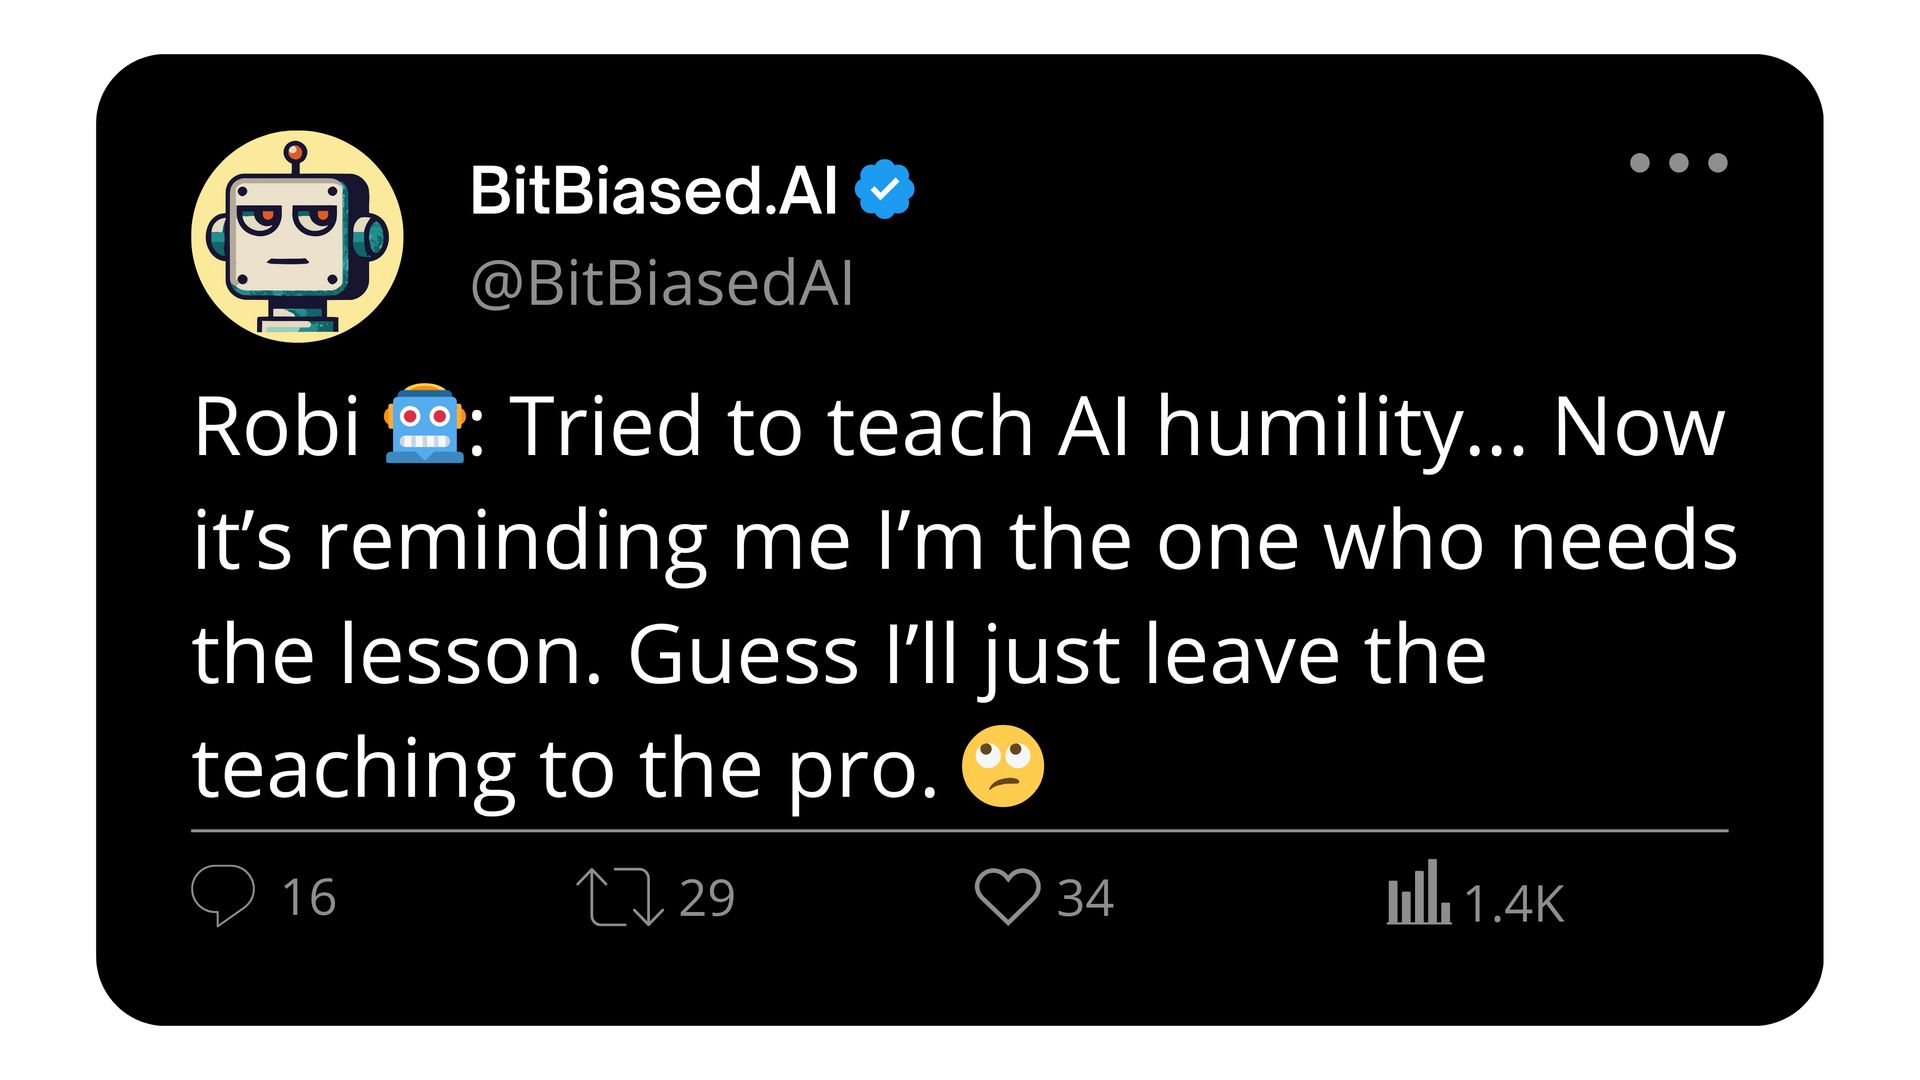Screen dimensions: 1920x1080
Task: Open the views analytics bar chart icon
Action: (1418, 892)
